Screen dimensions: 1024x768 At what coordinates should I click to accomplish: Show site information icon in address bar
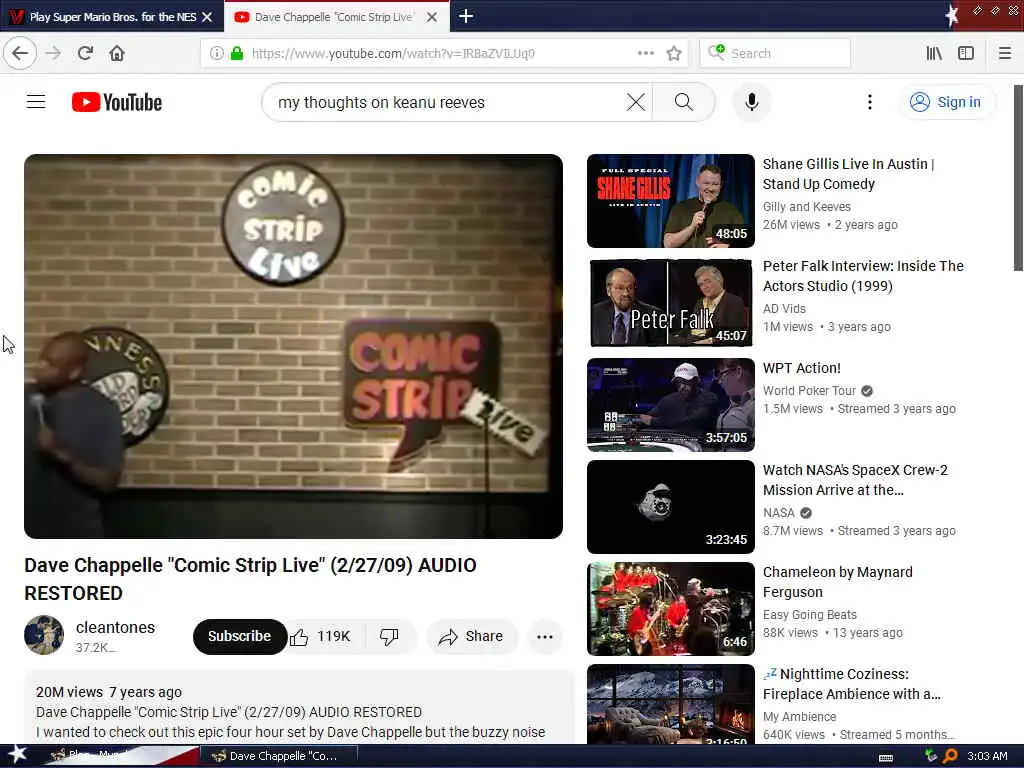pos(216,53)
